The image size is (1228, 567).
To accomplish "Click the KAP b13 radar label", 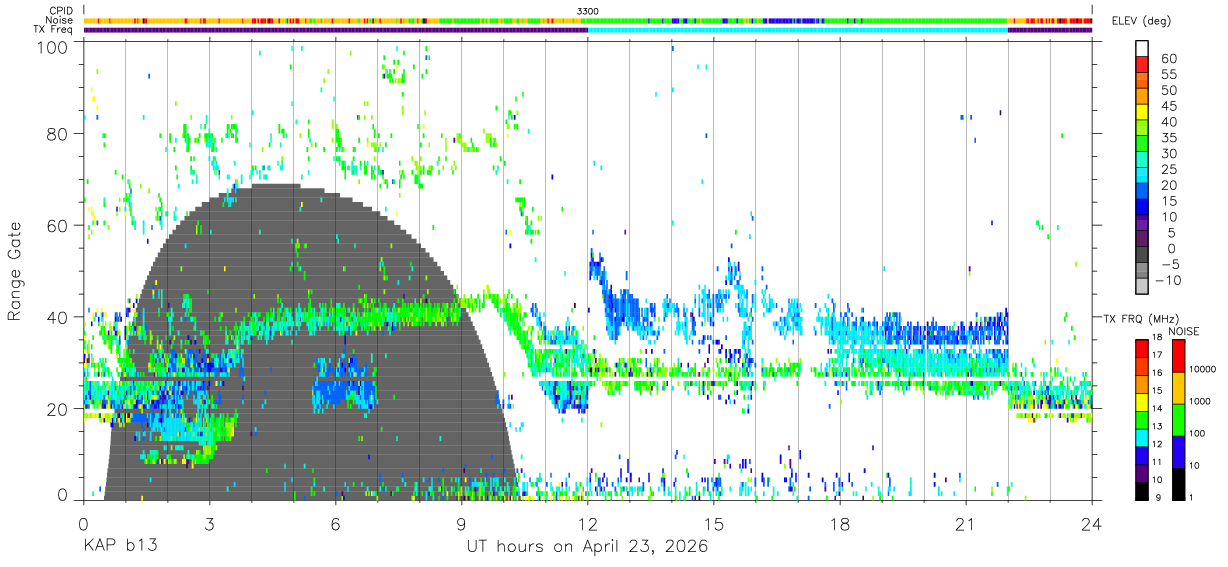I will pyautogui.click(x=119, y=546).
